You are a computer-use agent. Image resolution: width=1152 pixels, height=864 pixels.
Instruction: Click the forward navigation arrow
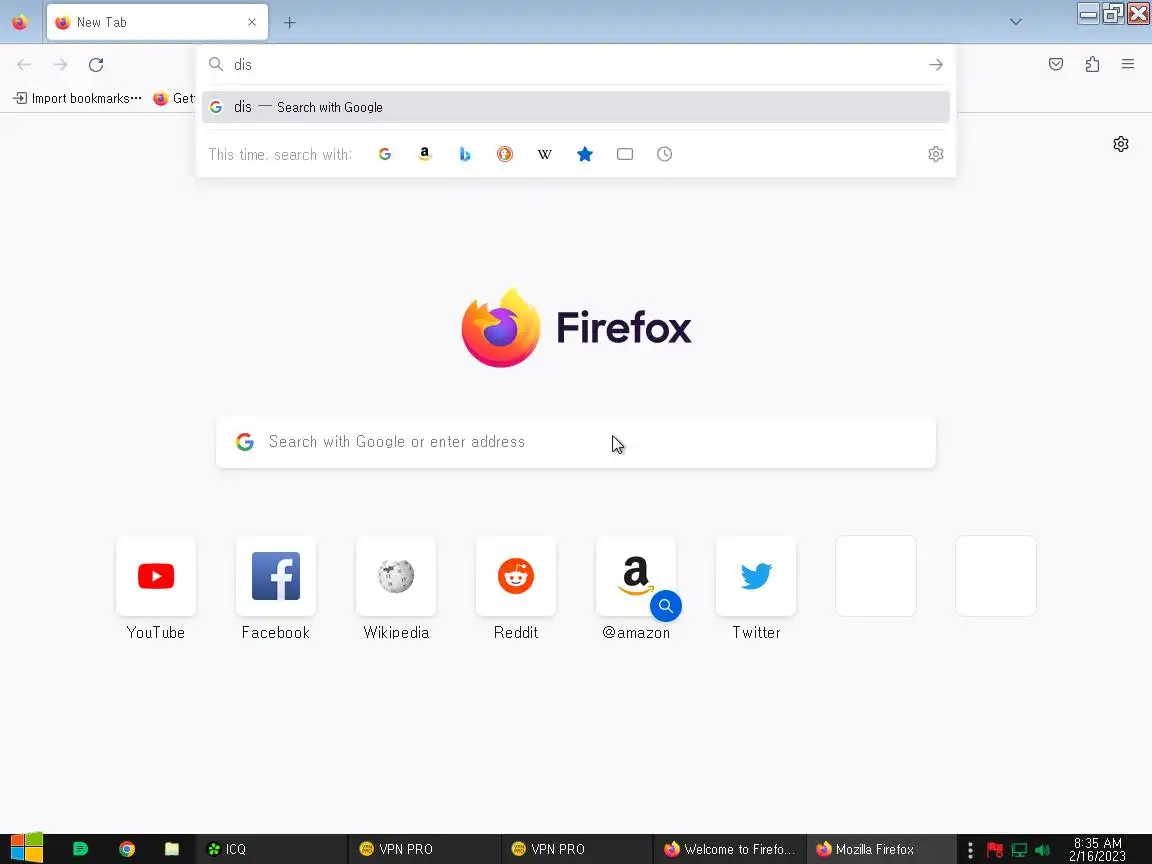tap(60, 65)
